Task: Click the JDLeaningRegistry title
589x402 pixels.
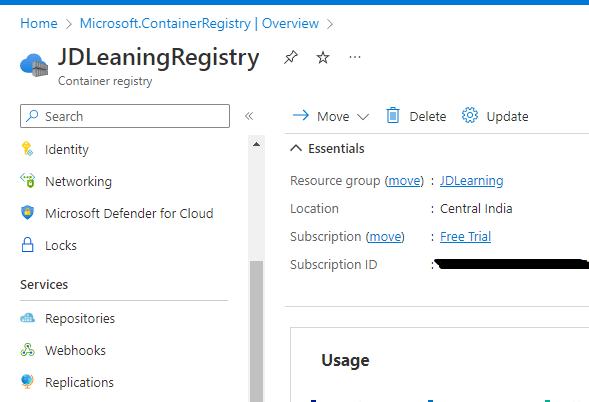Action: 159,57
